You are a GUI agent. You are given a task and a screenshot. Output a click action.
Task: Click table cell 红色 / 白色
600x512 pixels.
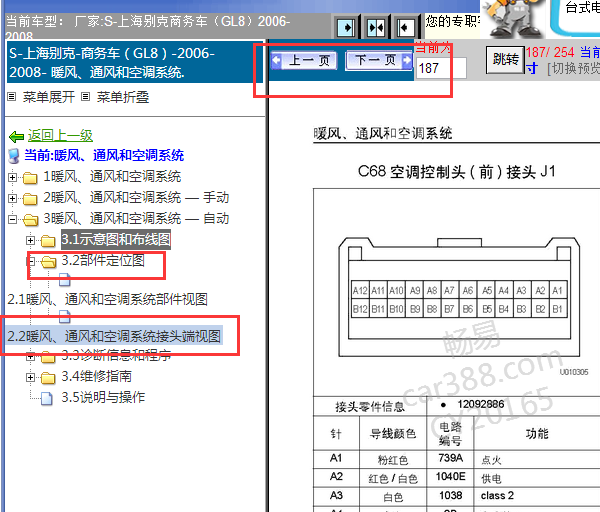pyautogui.click(x=393, y=478)
